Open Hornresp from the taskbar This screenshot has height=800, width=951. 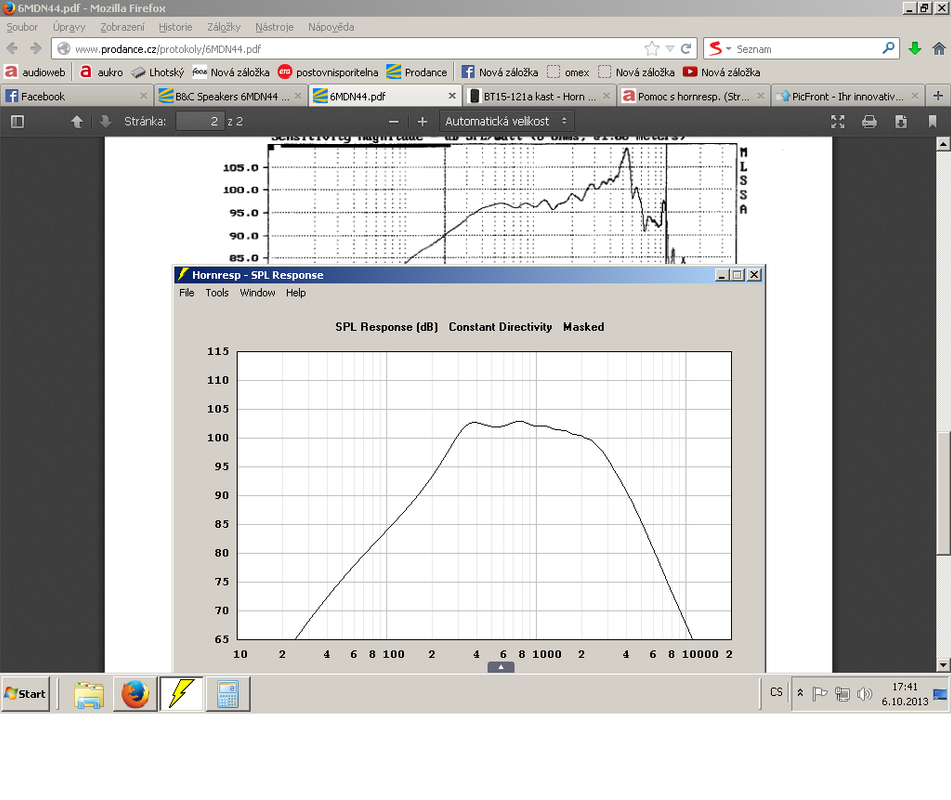pyautogui.click(x=181, y=694)
